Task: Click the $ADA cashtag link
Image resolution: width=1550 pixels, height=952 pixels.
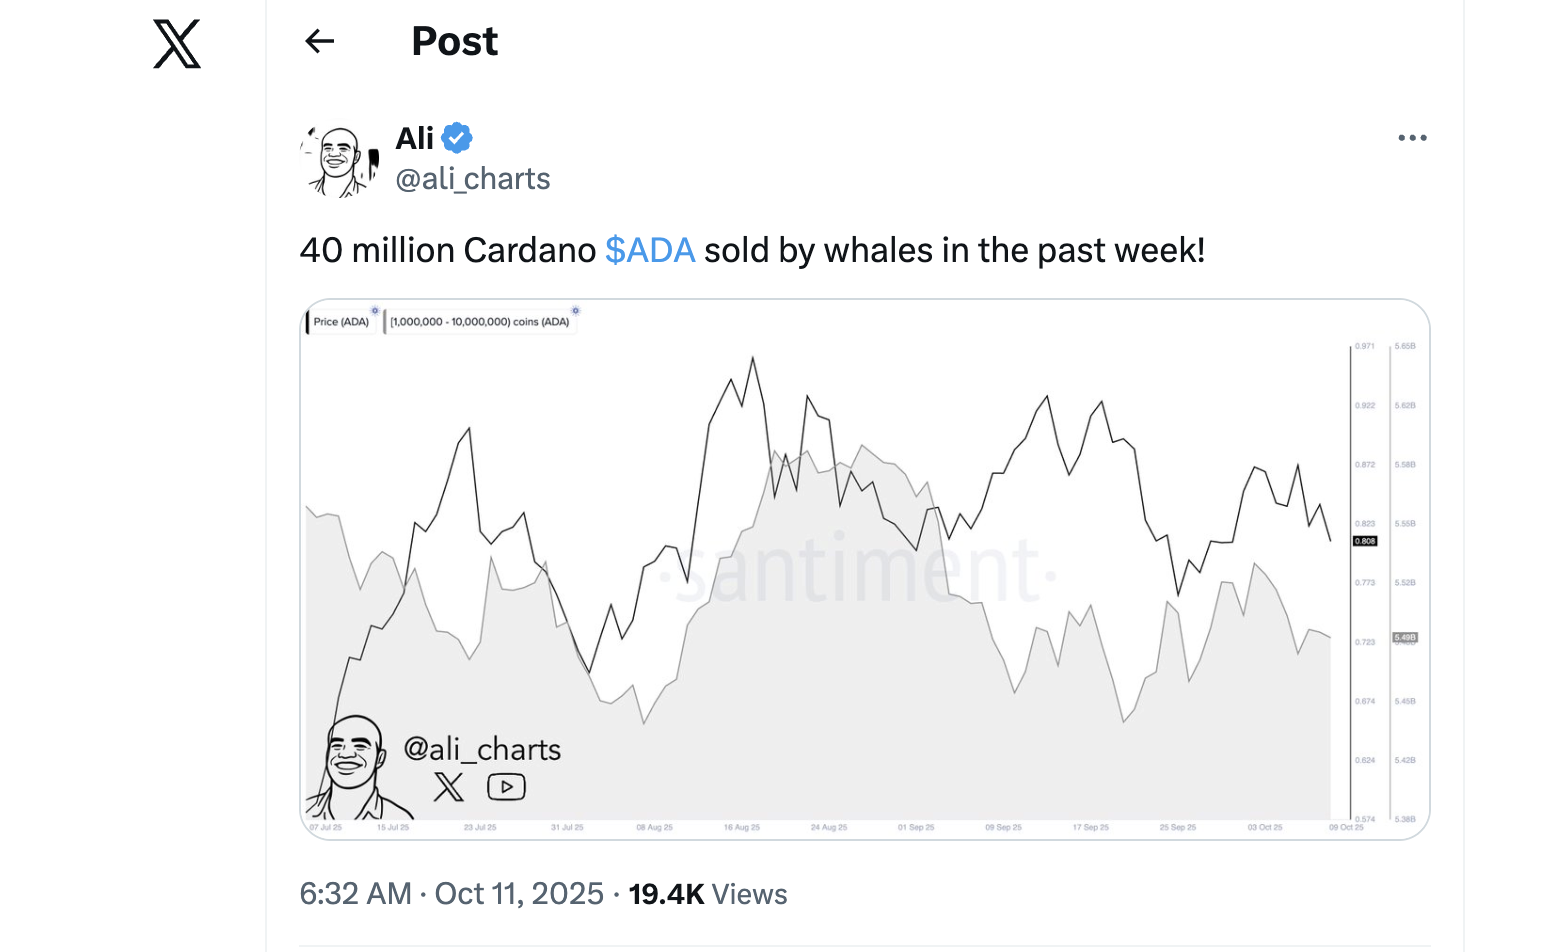Action: pos(650,250)
